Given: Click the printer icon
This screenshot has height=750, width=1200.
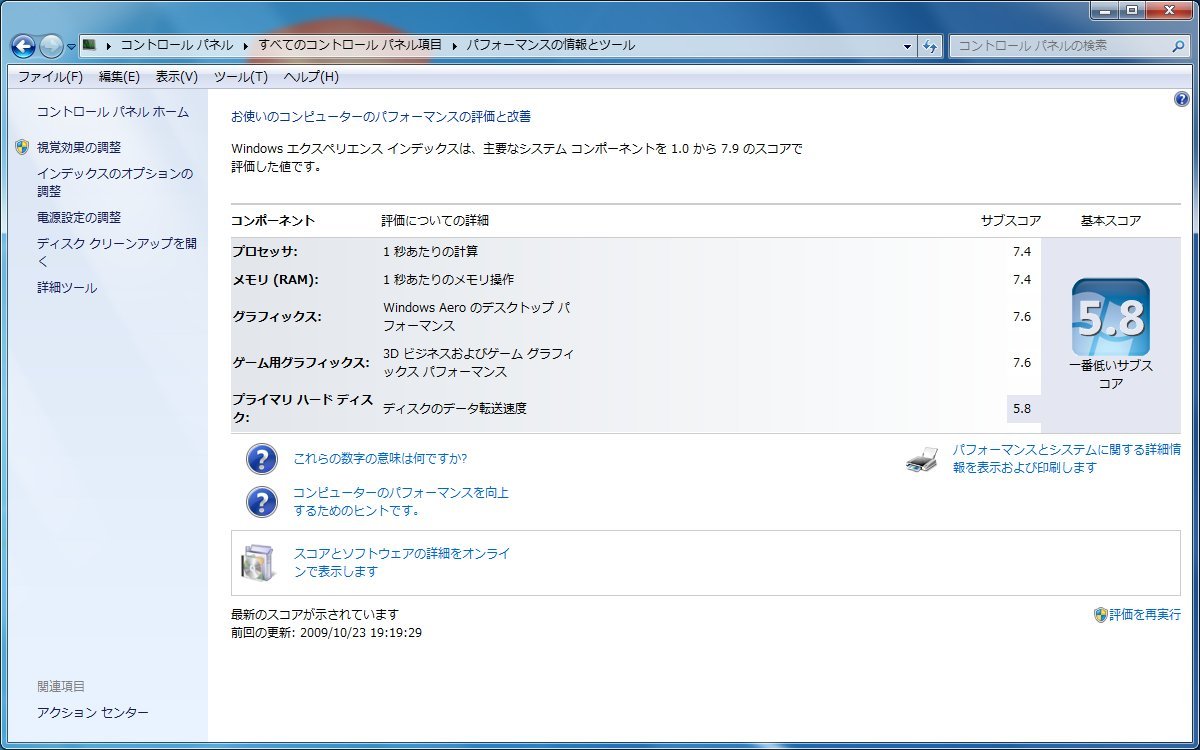Looking at the screenshot, I should 922,460.
